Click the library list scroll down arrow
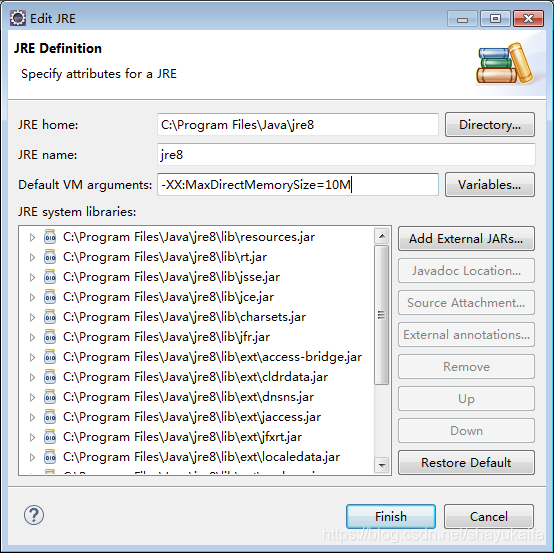554x553 pixels. [382, 465]
